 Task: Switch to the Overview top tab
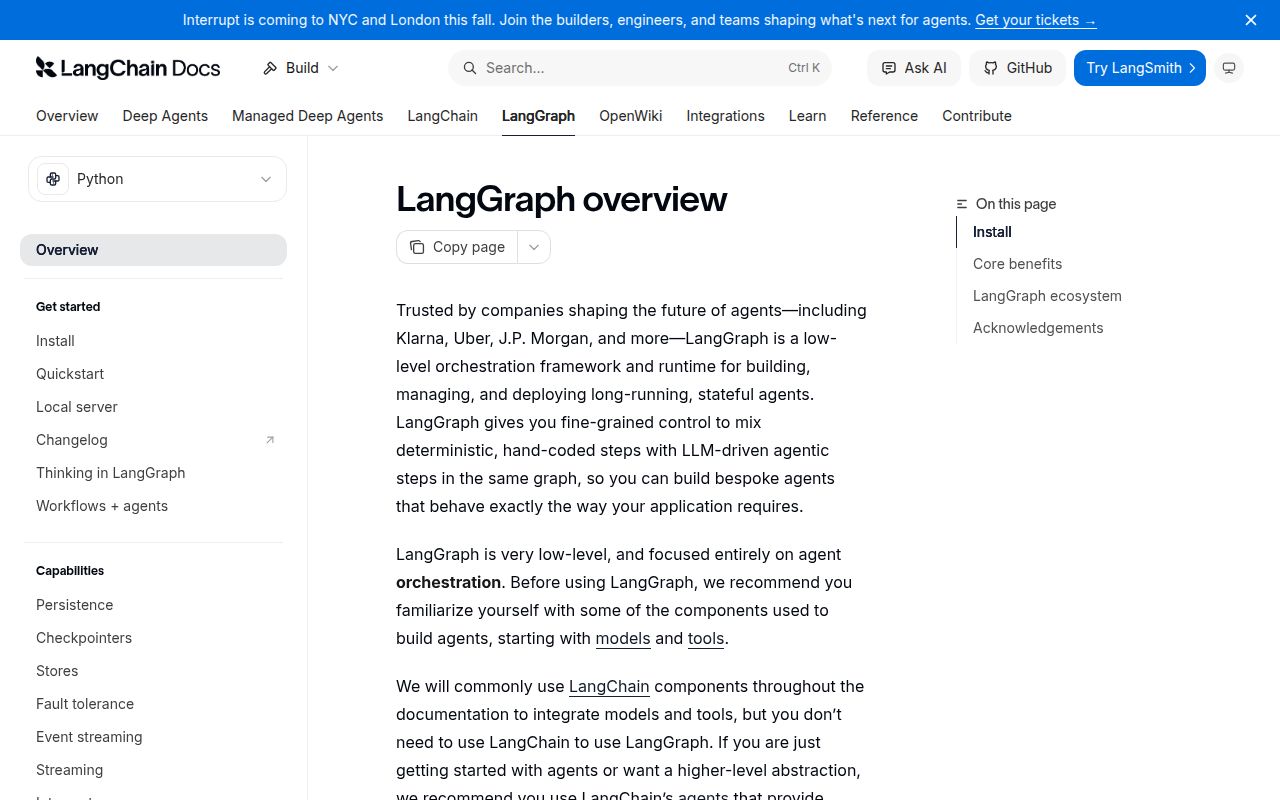pyautogui.click(x=67, y=116)
